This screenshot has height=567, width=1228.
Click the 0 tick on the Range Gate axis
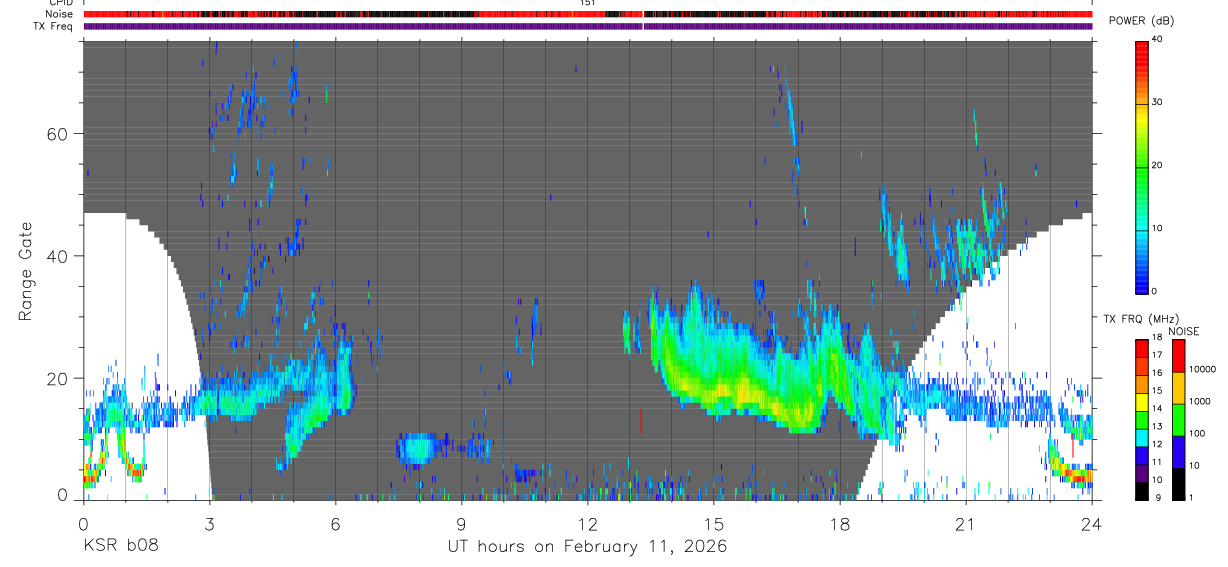(62, 496)
